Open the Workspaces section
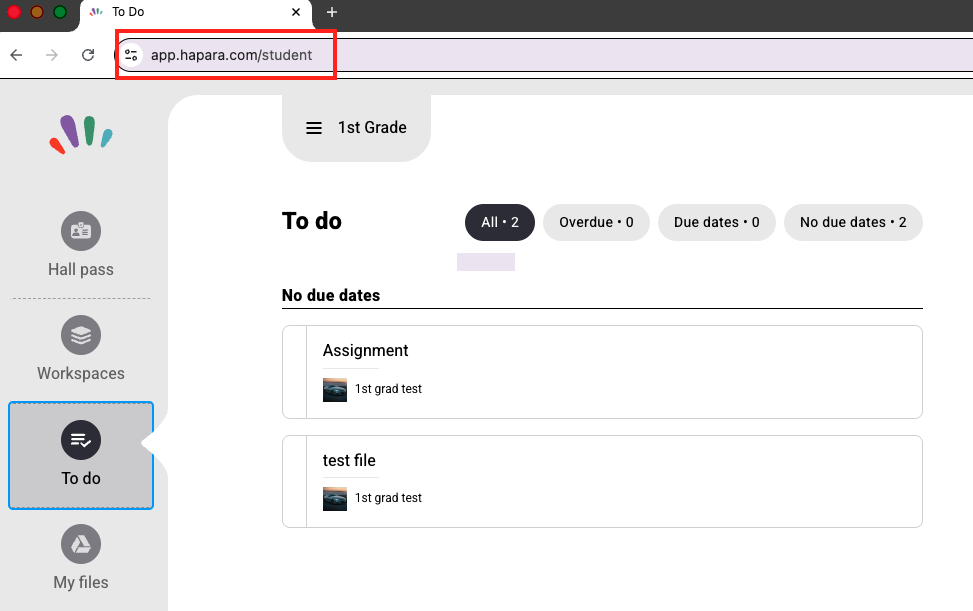The width and height of the screenshot is (973, 611). (81, 349)
